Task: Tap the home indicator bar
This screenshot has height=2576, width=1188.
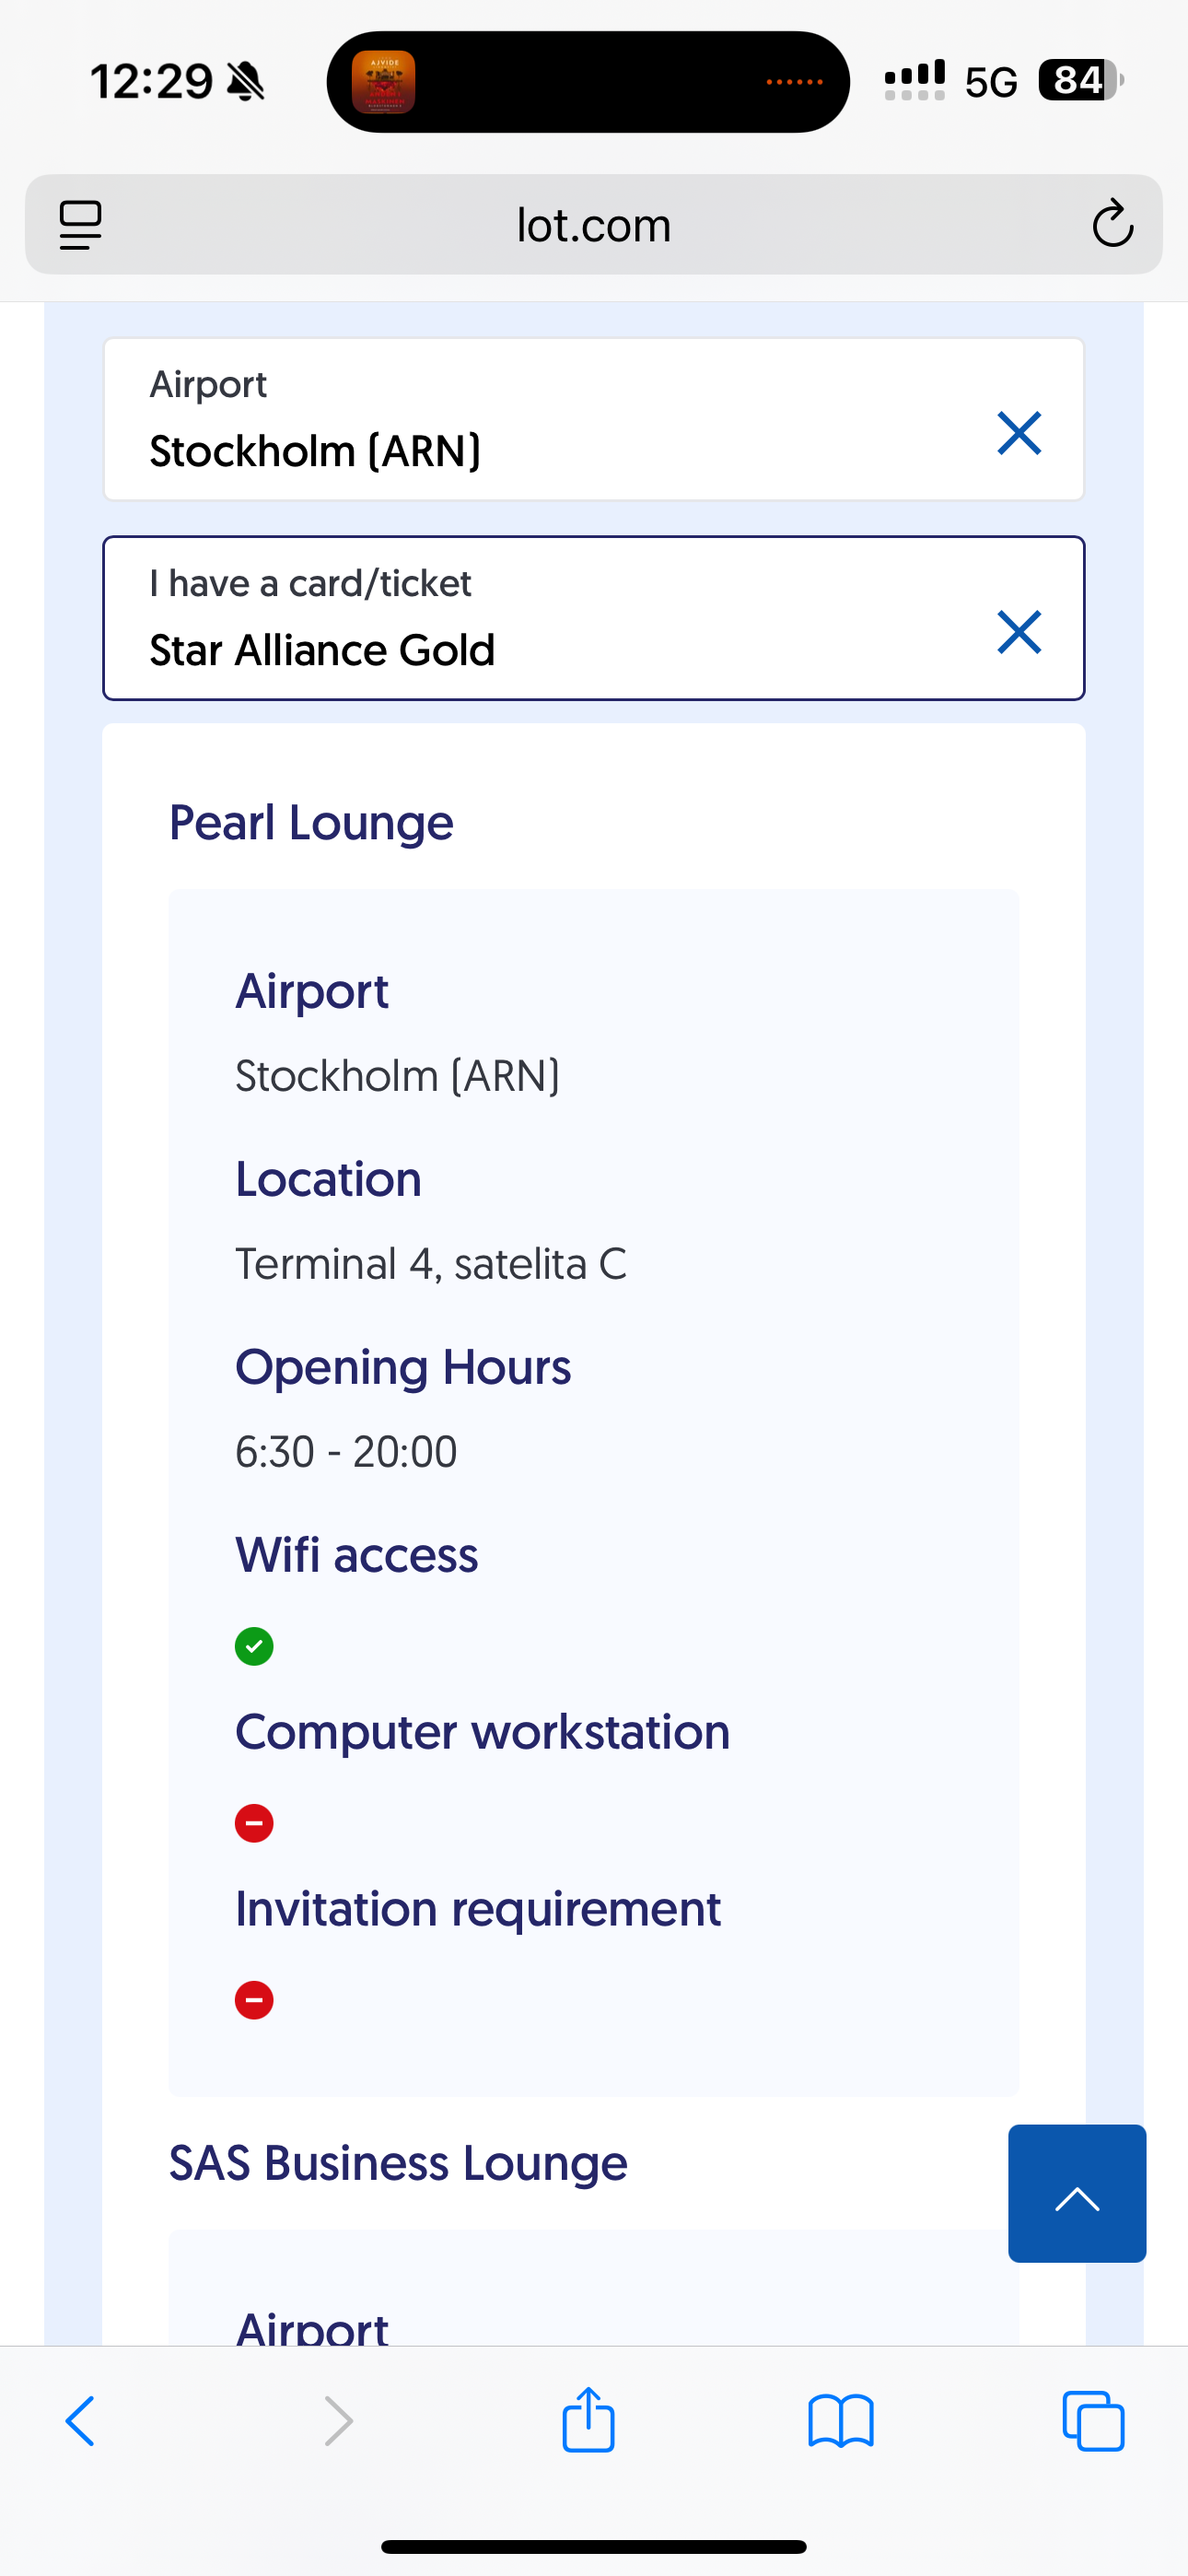Action: click(x=594, y=2546)
